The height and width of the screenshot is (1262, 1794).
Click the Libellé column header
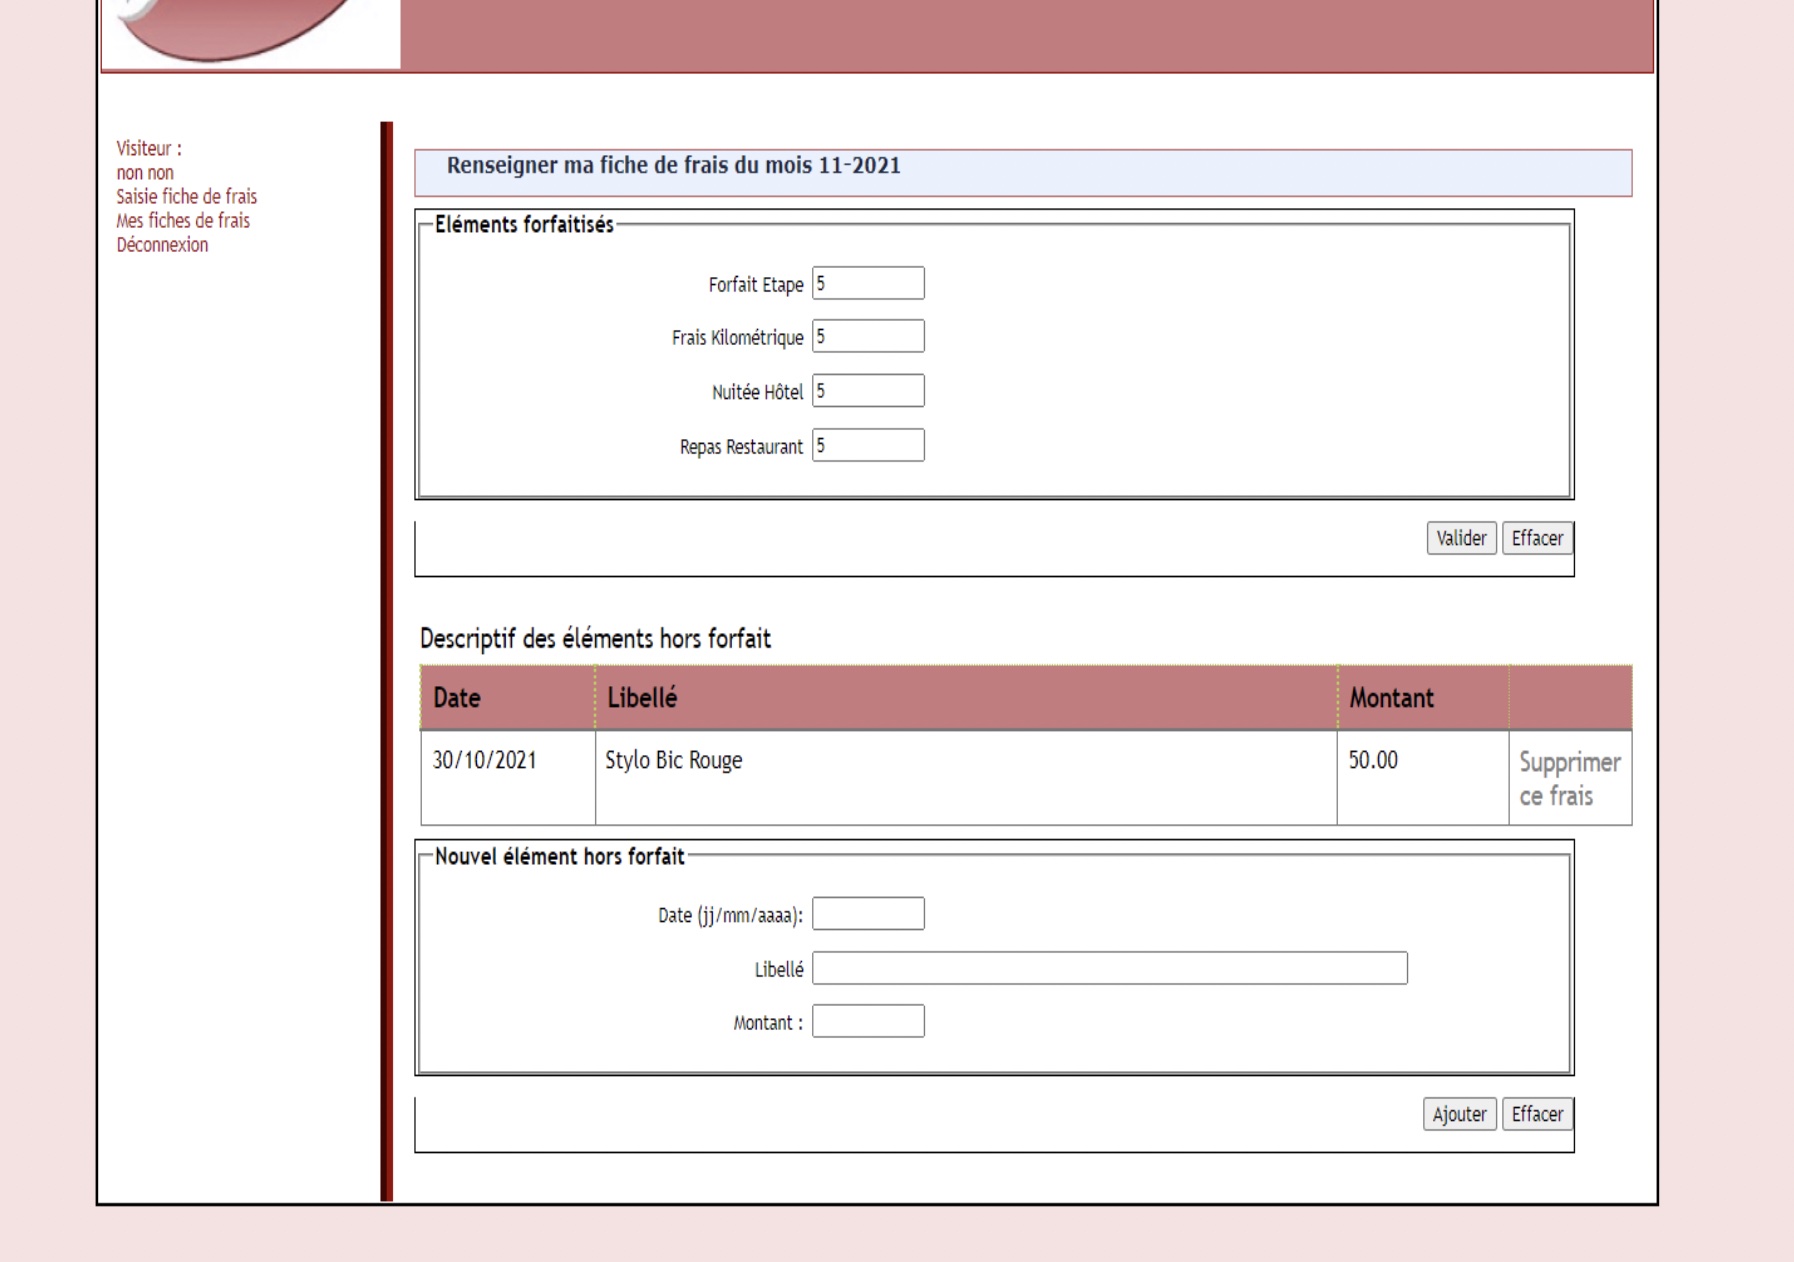966,698
